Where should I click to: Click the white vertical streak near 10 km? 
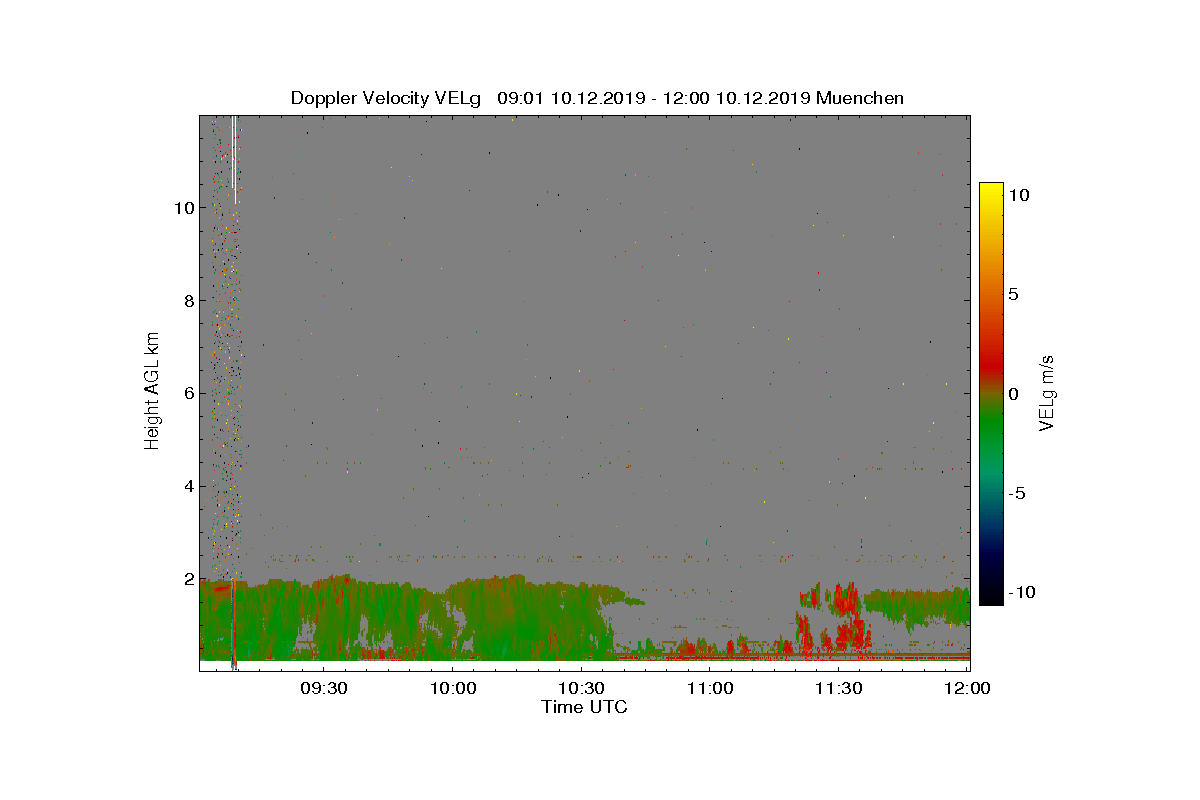234,158
